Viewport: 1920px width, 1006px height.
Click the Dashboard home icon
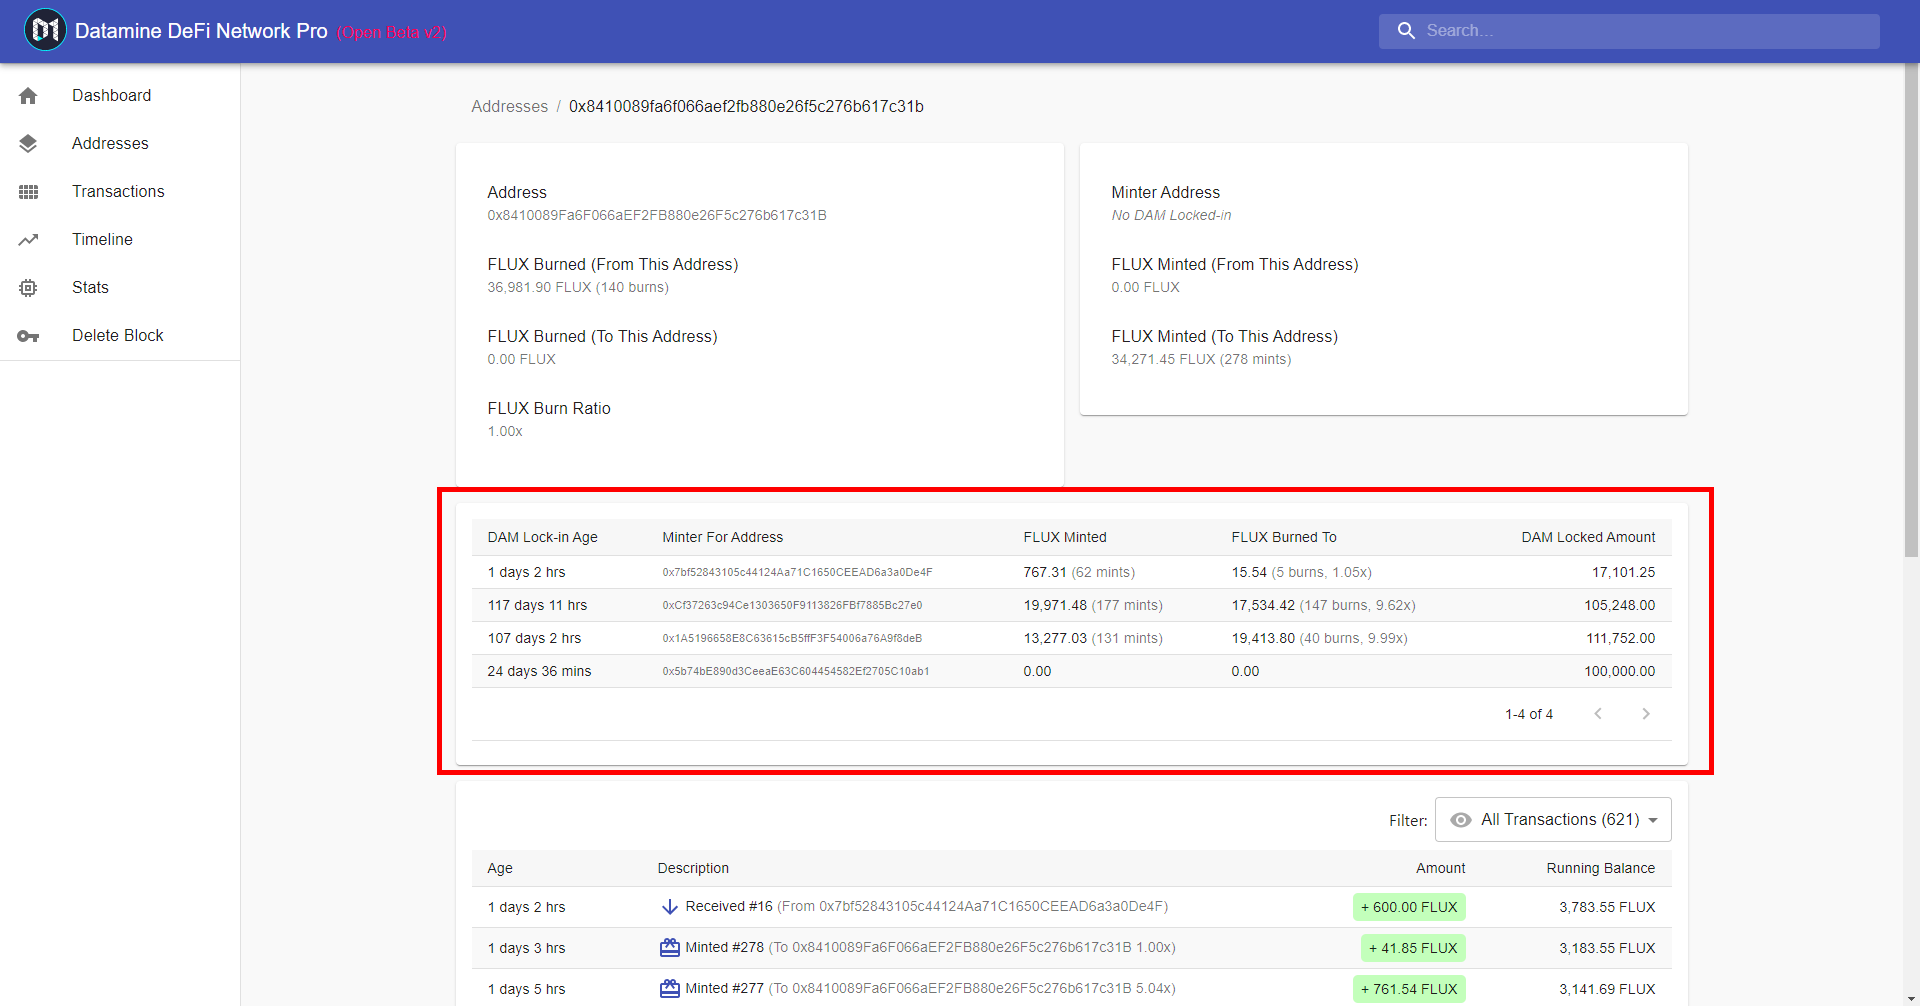(x=28, y=96)
